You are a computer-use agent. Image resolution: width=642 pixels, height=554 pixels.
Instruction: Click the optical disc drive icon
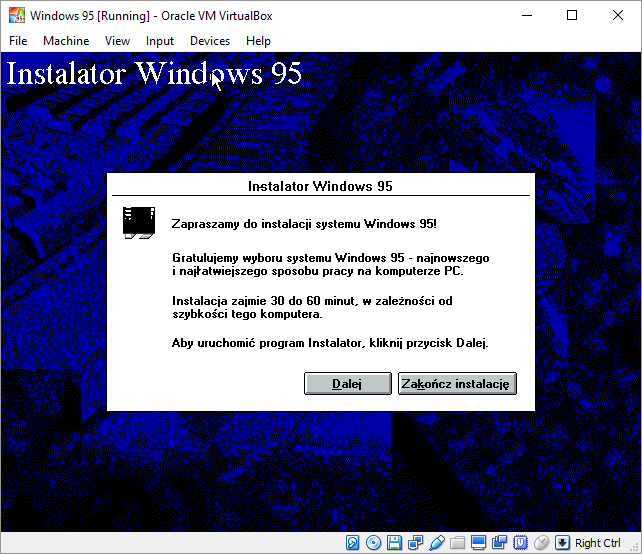(373, 543)
